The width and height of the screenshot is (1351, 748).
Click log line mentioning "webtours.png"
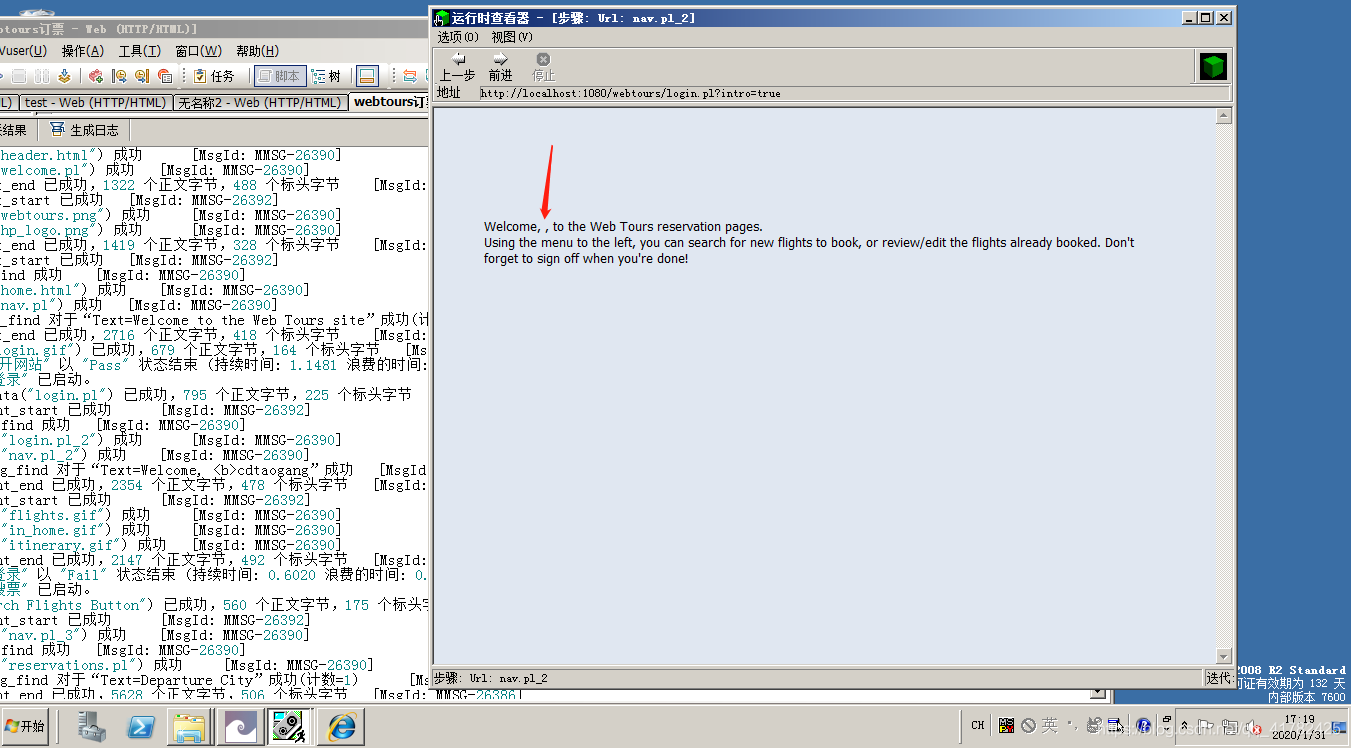tap(170, 215)
